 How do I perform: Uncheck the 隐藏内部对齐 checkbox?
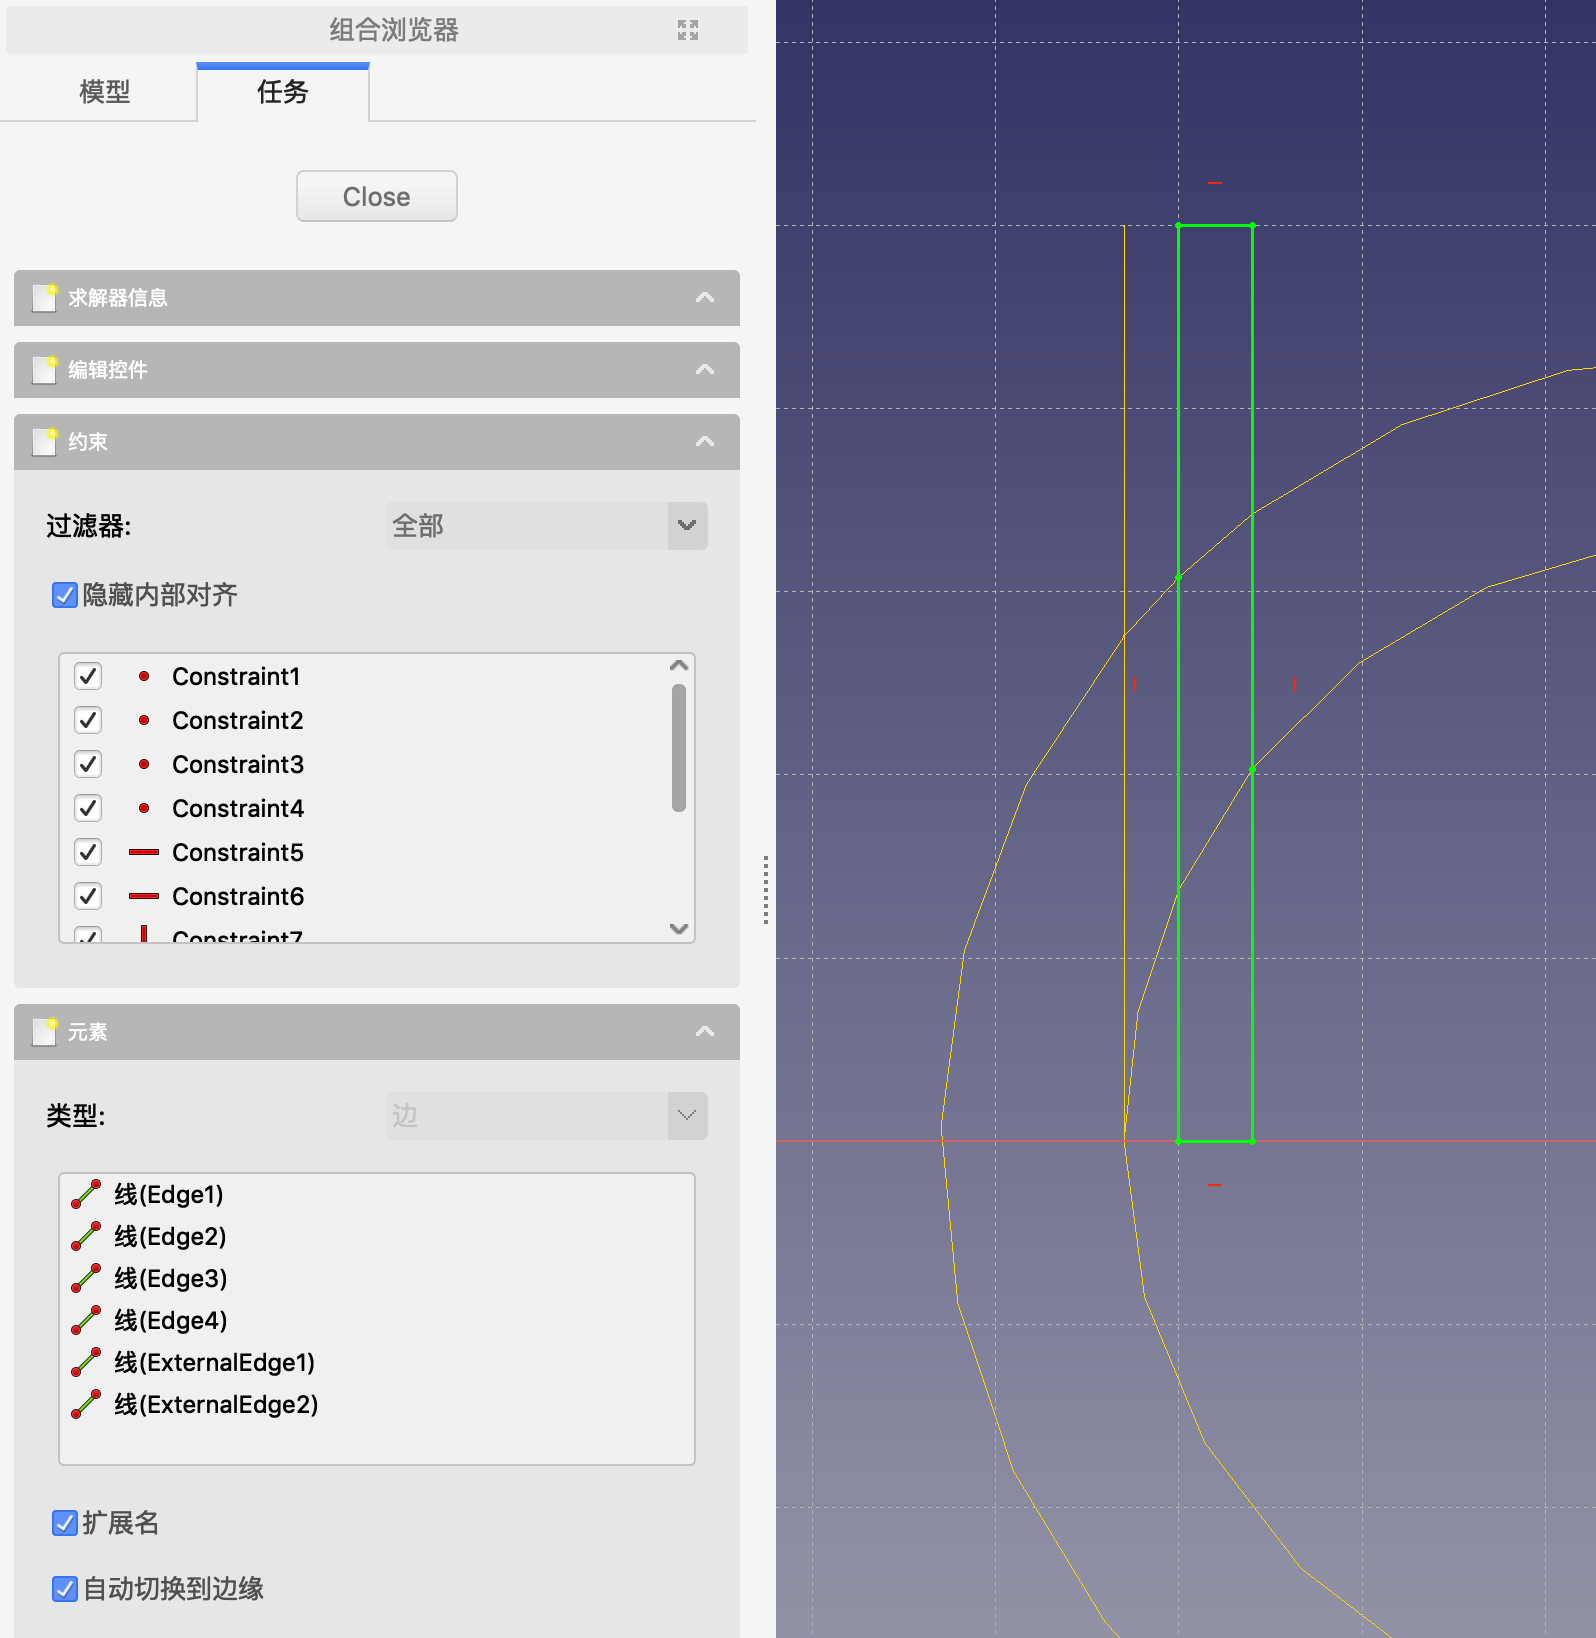65,596
